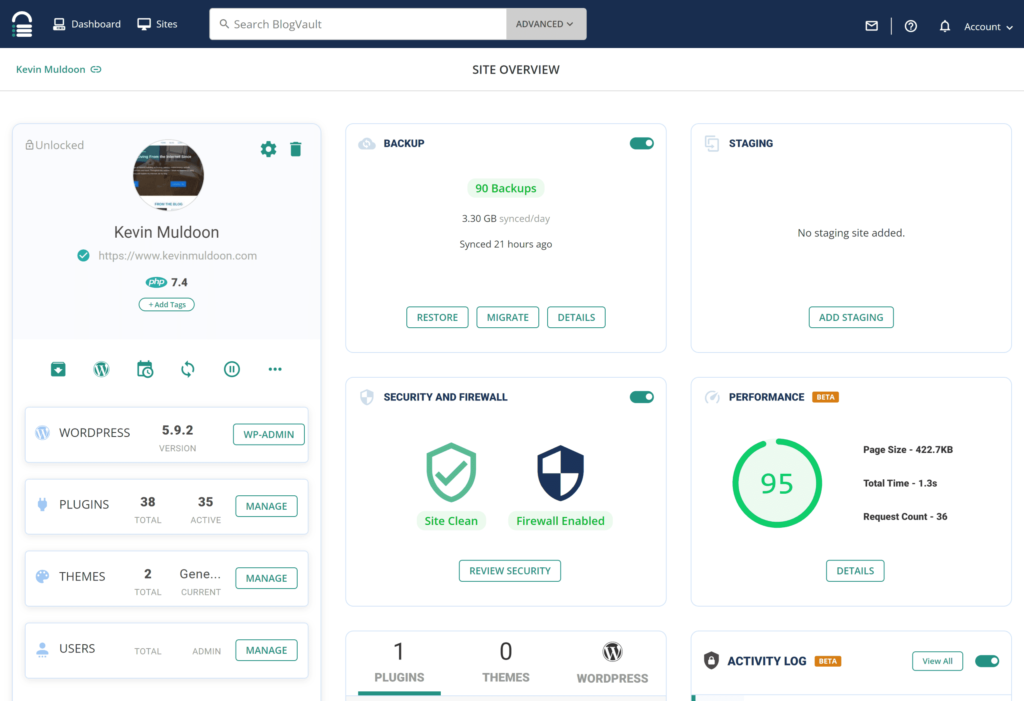Click WP-ADMIN button

coord(268,434)
